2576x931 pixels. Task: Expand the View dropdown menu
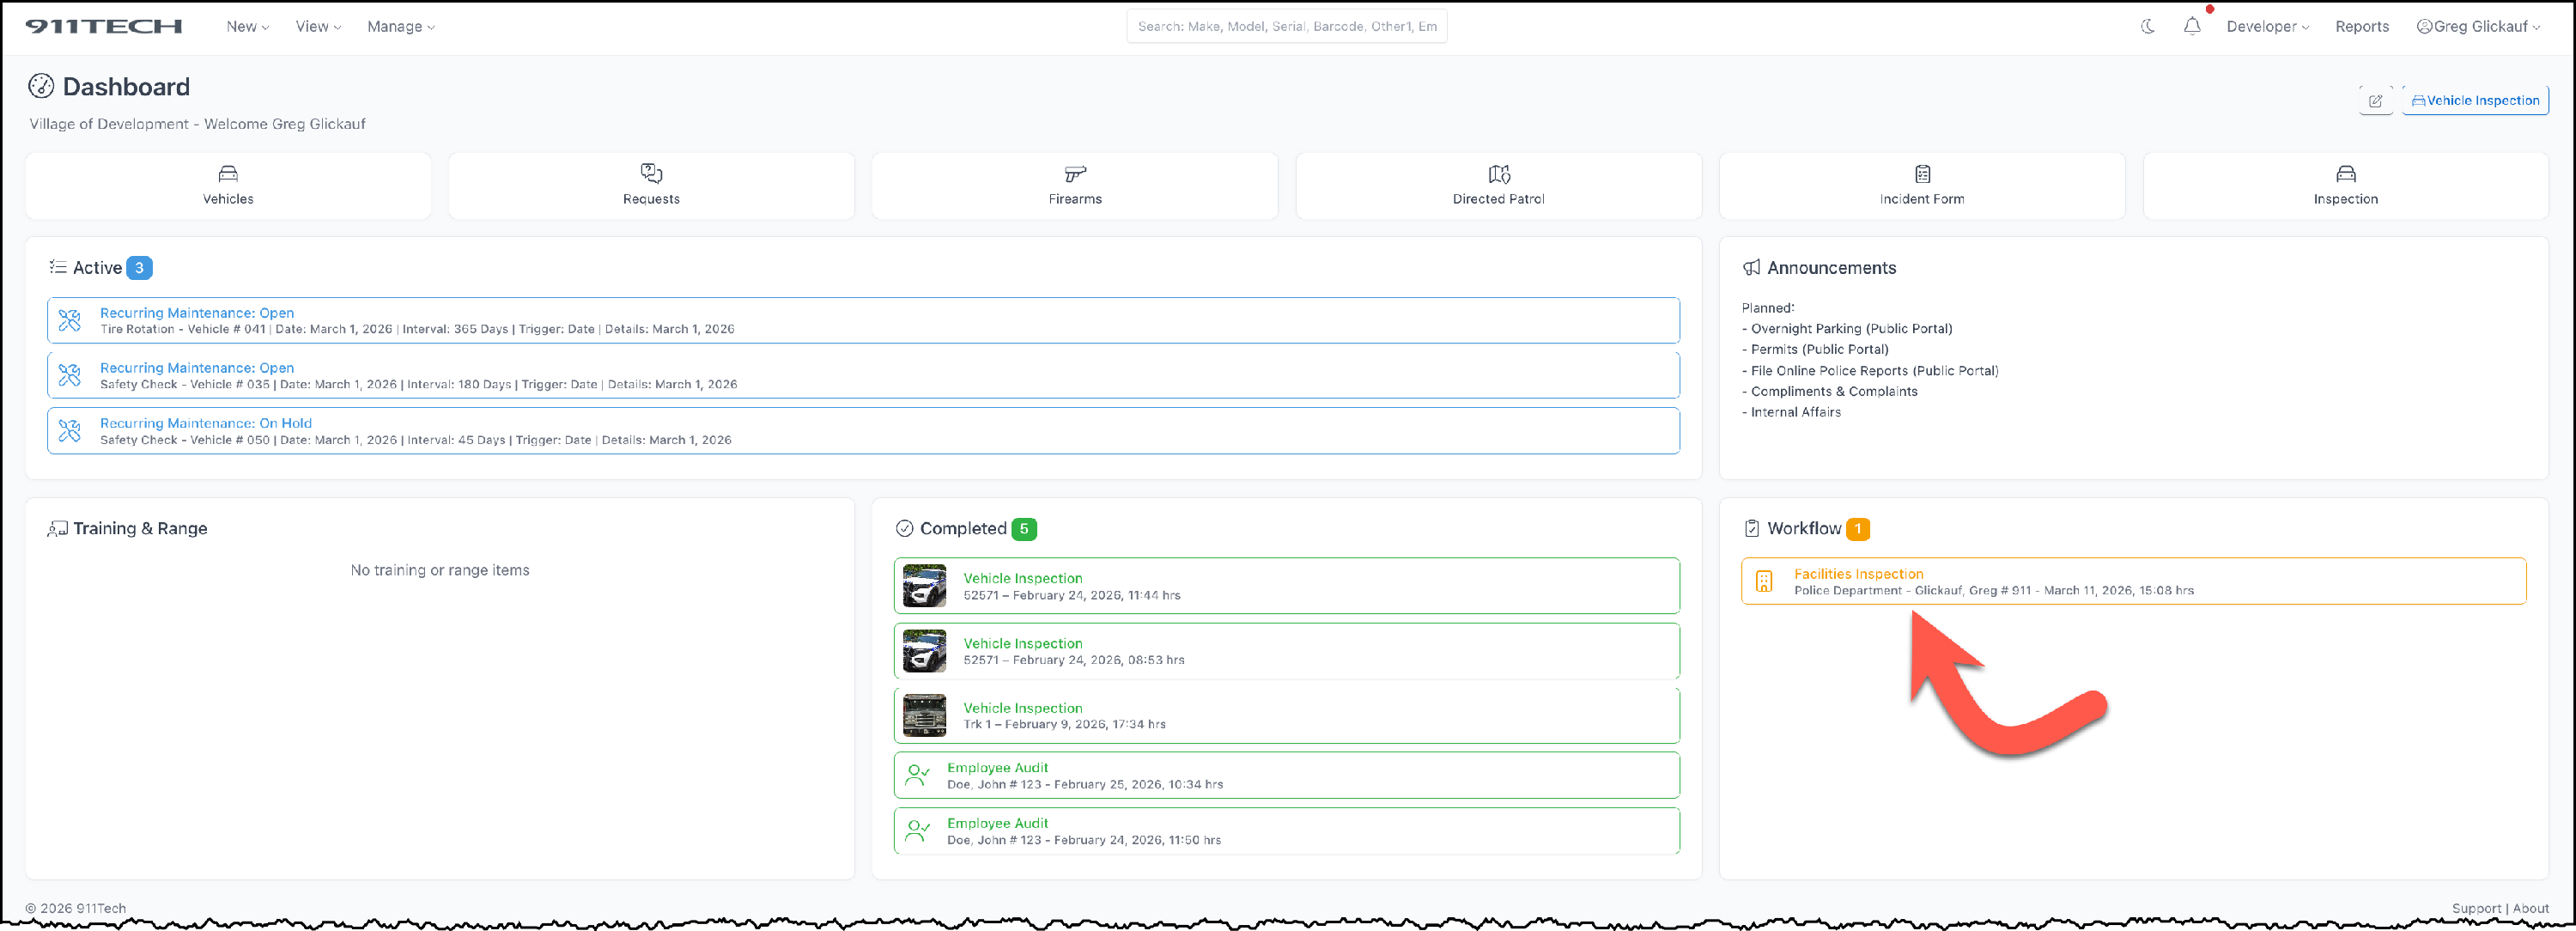coord(318,27)
